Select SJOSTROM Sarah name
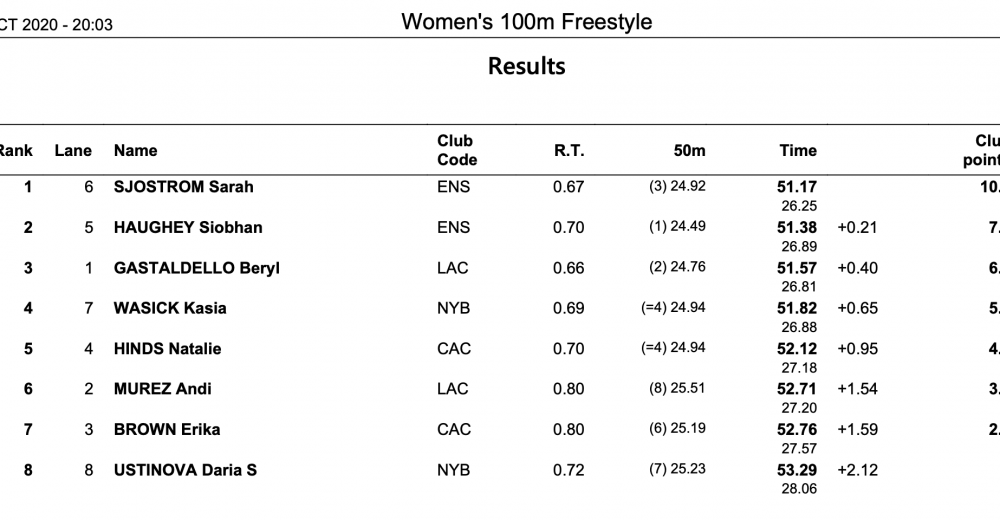Viewport: 1000px width, 520px height. tap(184, 187)
